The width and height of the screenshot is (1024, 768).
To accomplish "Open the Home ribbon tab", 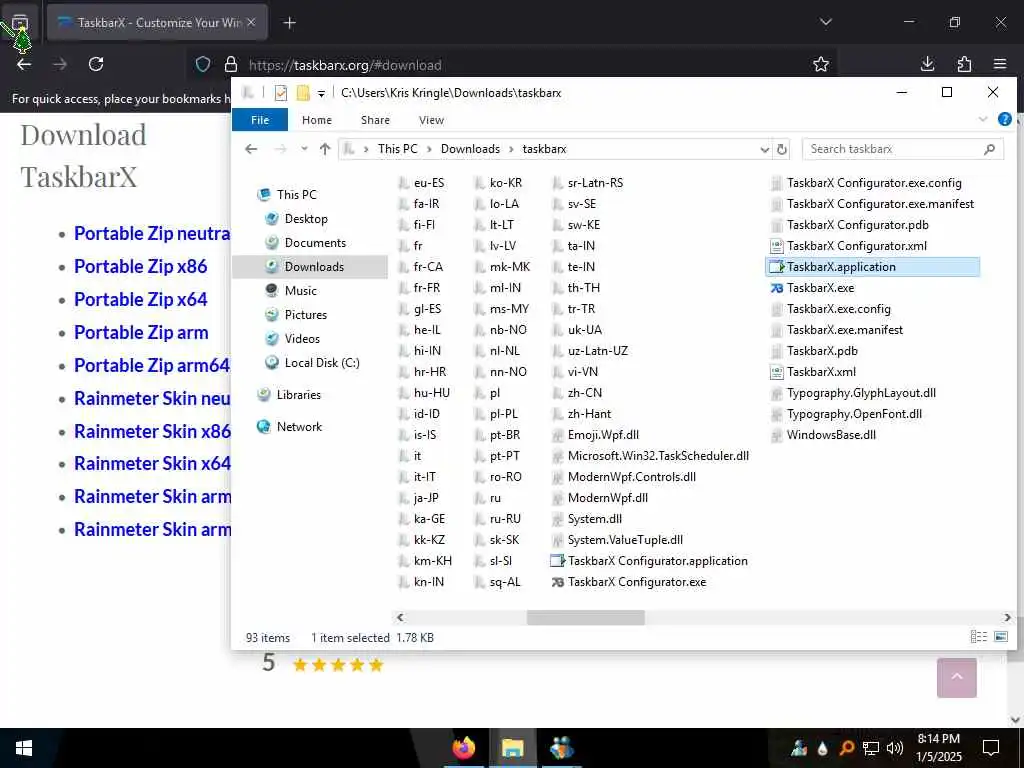I will [x=317, y=120].
